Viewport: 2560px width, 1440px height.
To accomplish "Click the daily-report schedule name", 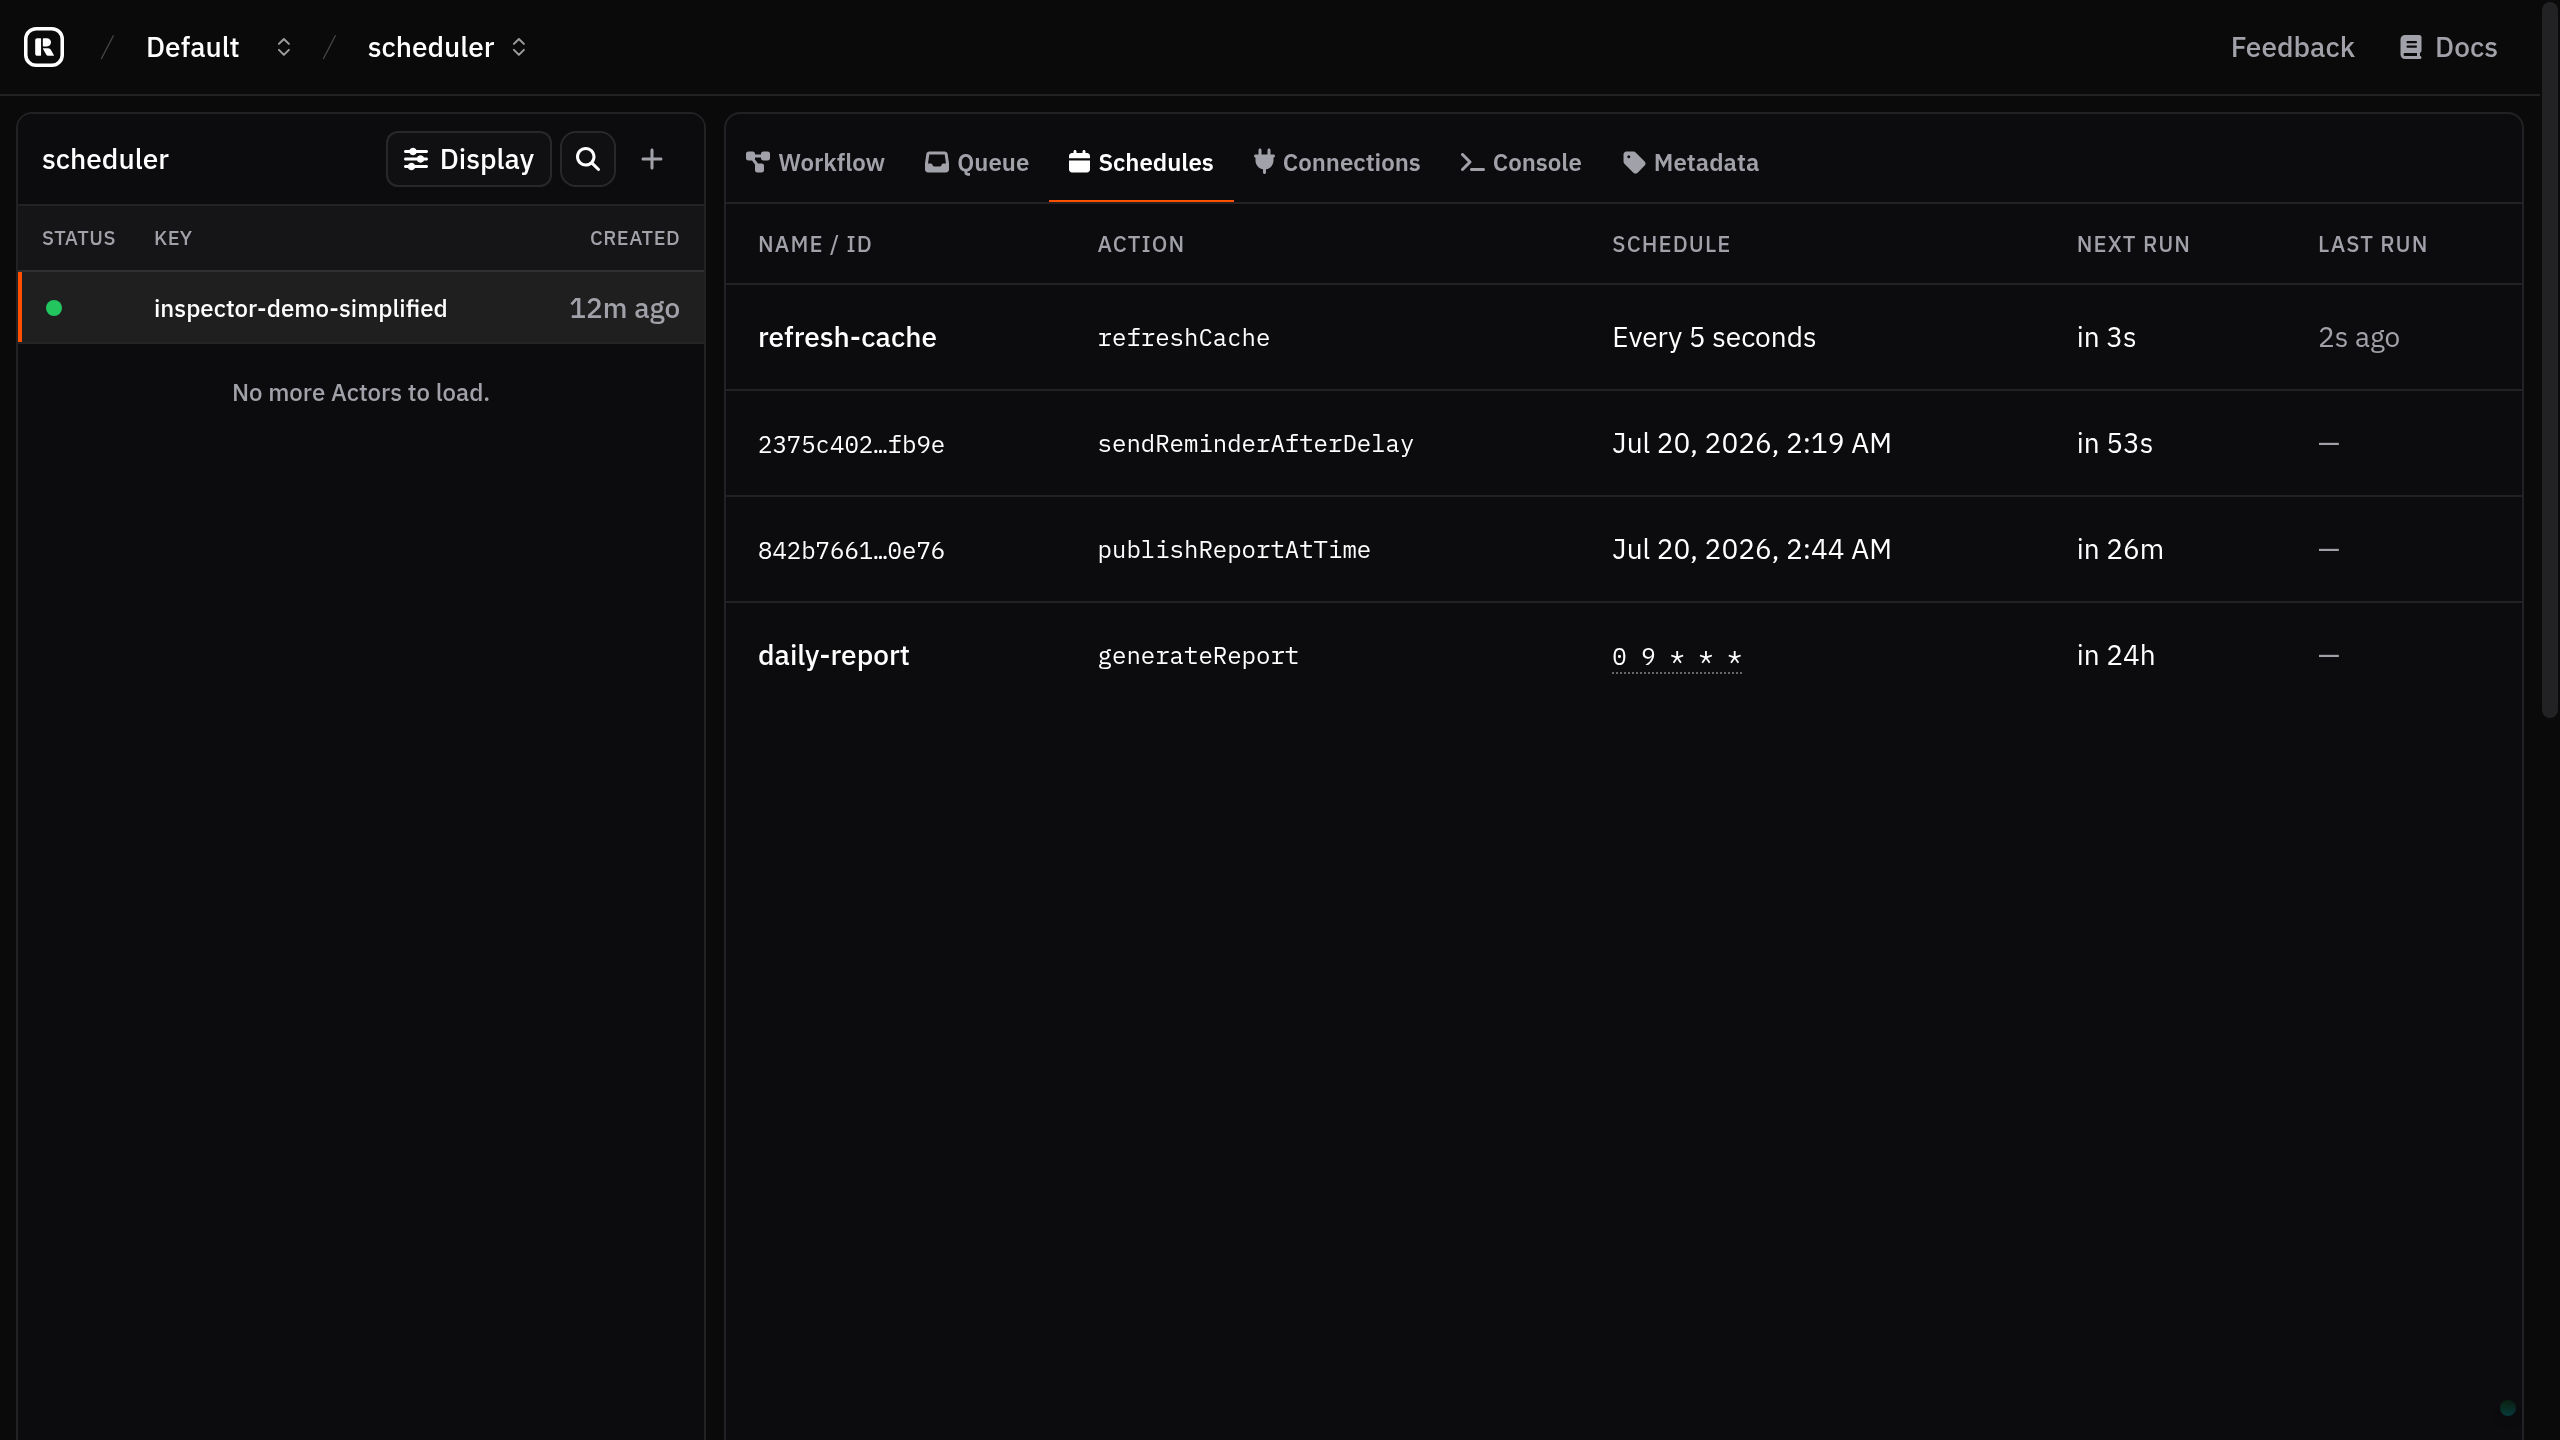I will [x=833, y=656].
